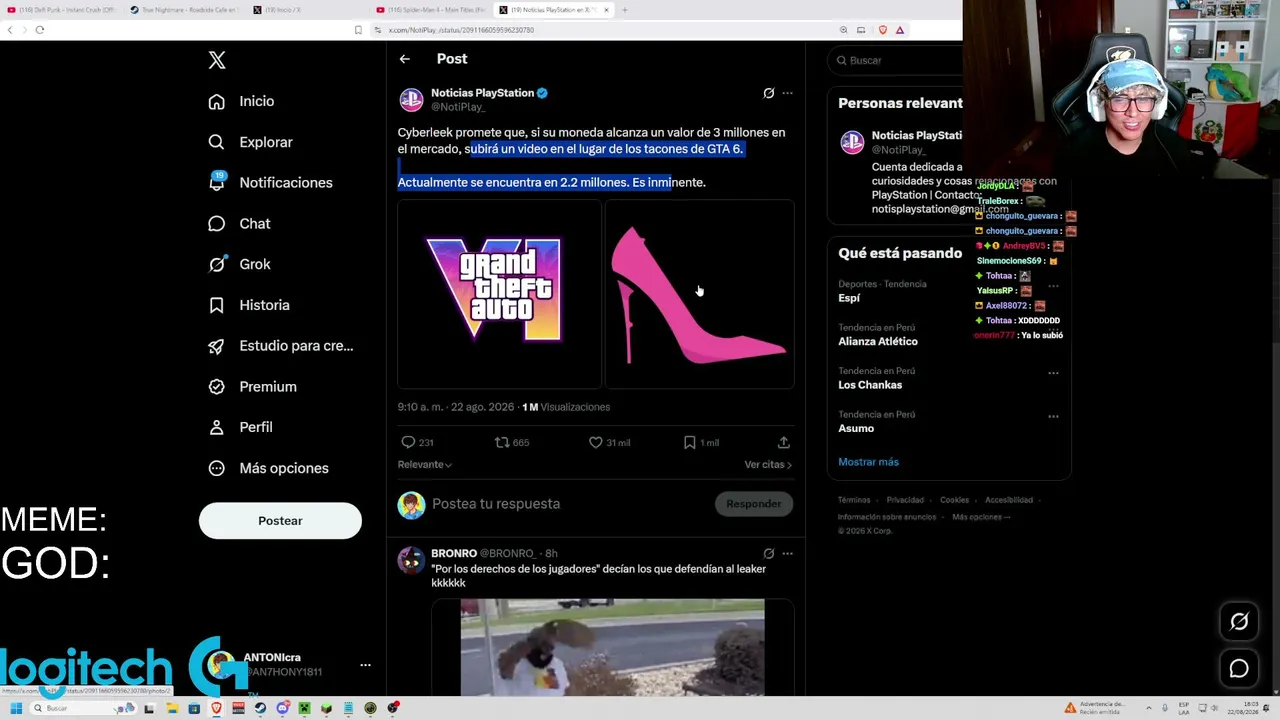Open more options on BRONRO's reply
The width and height of the screenshot is (1280, 720).
coord(787,553)
